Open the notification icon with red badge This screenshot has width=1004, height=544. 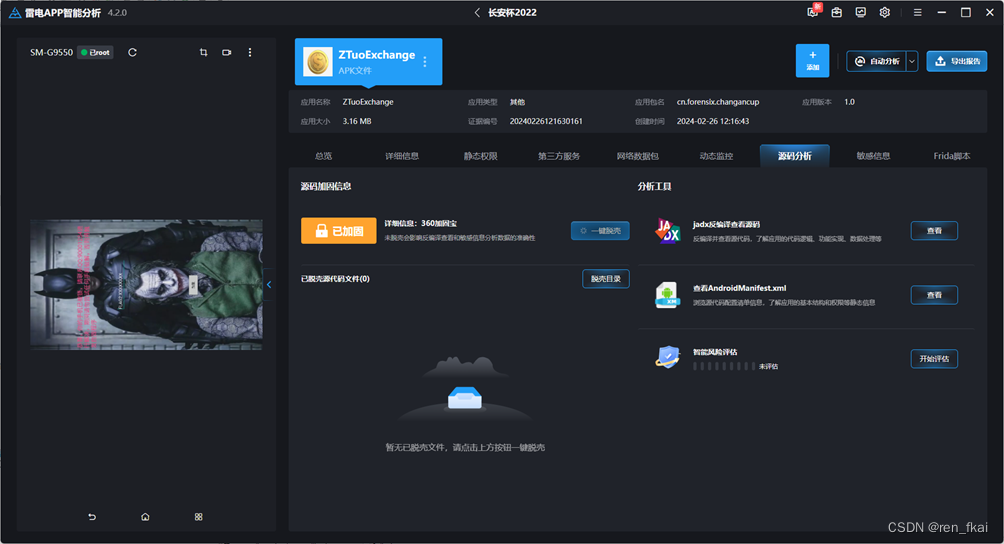pyautogui.click(x=813, y=11)
